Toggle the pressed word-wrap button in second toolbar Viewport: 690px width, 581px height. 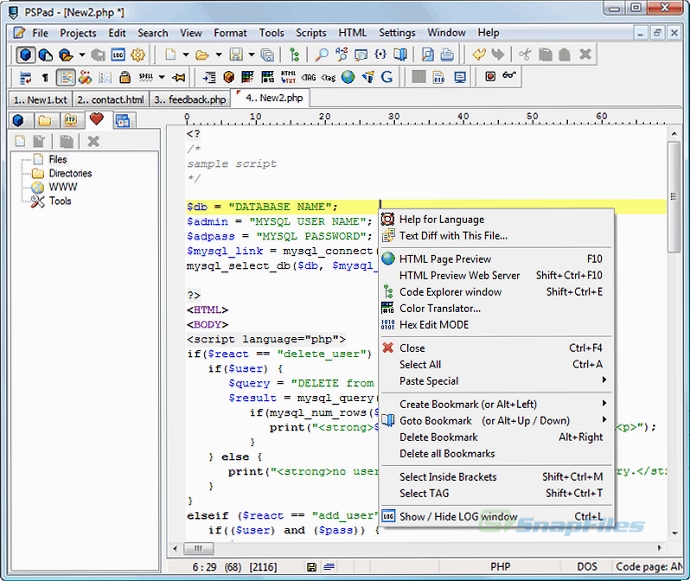[x=66, y=77]
